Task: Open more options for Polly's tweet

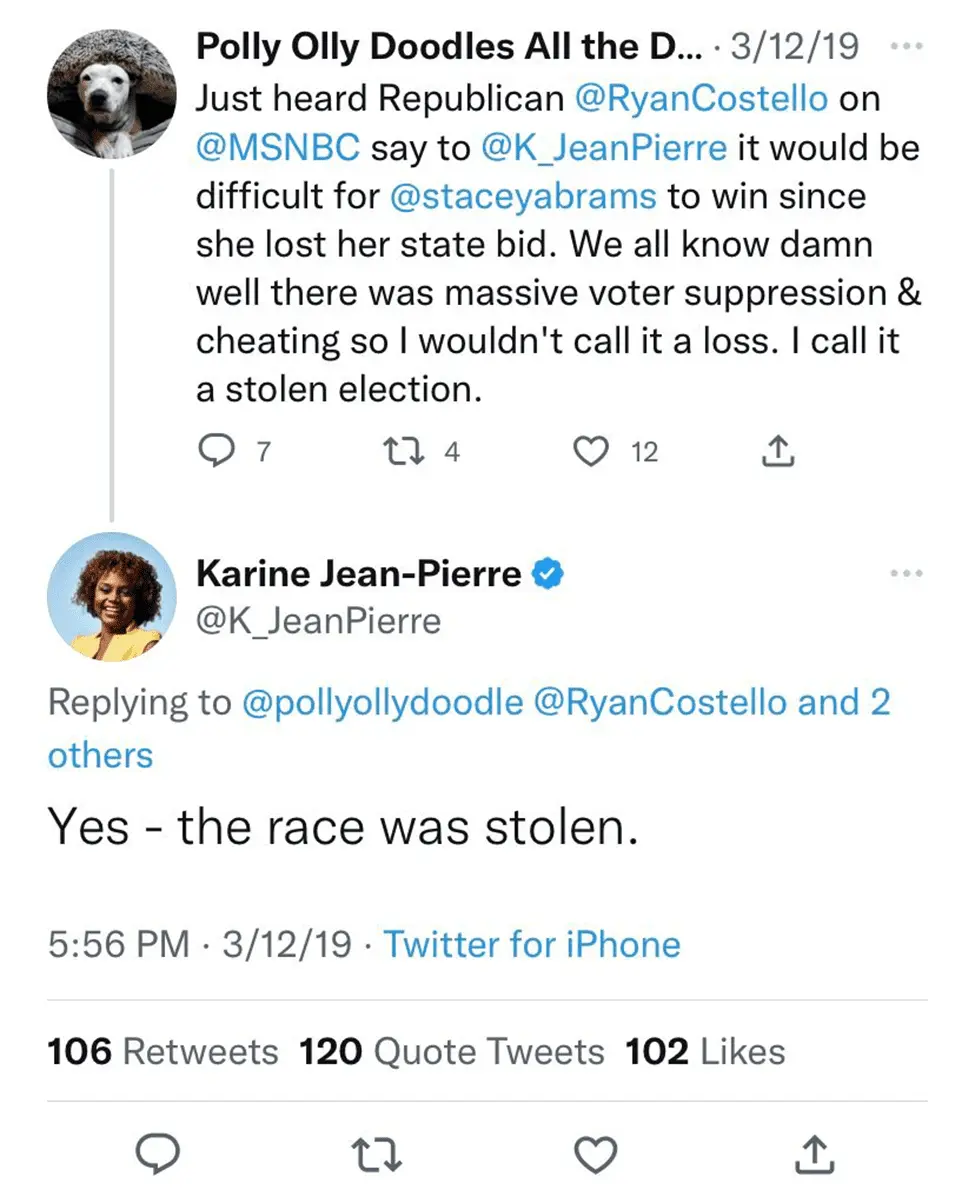Action: coord(906,46)
